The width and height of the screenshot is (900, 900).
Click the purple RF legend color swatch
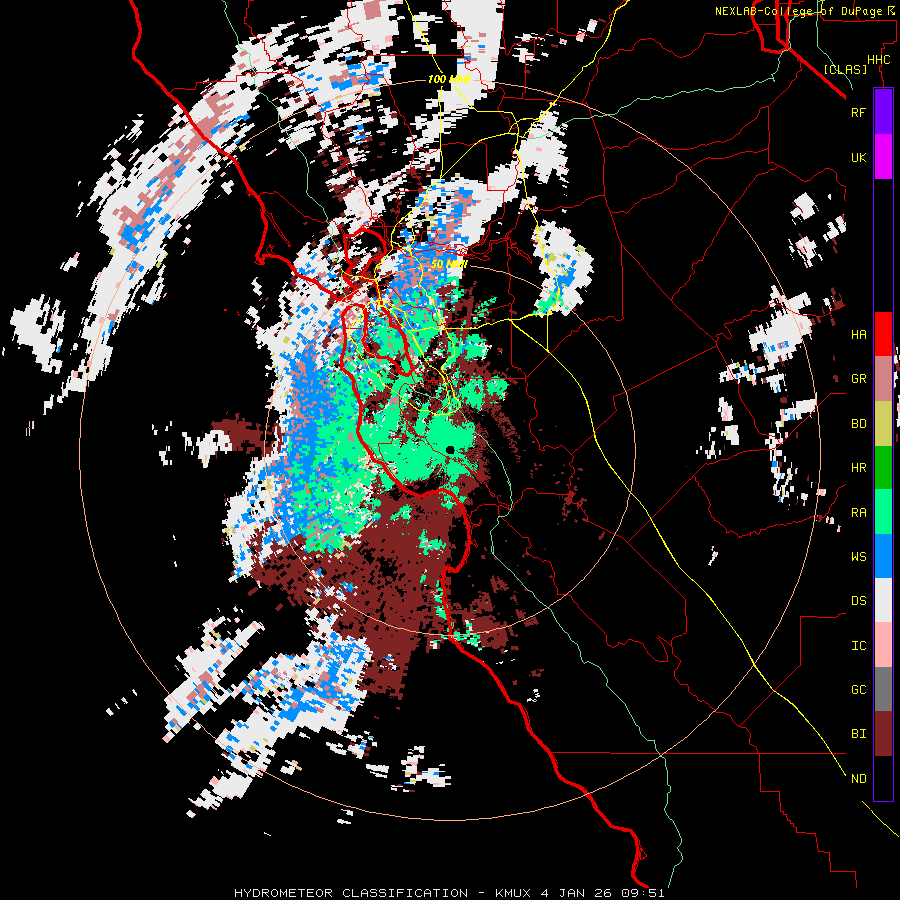883,112
